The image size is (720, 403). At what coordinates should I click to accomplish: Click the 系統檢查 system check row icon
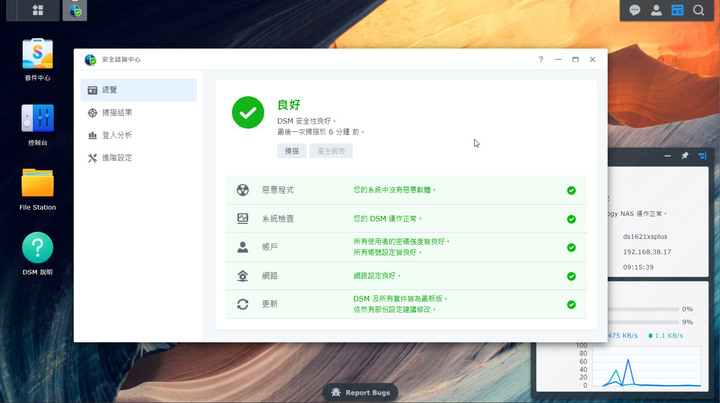(242, 218)
